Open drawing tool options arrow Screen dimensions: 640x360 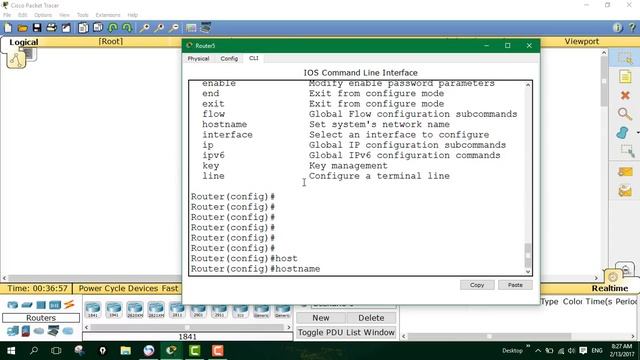[x=637, y=133]
